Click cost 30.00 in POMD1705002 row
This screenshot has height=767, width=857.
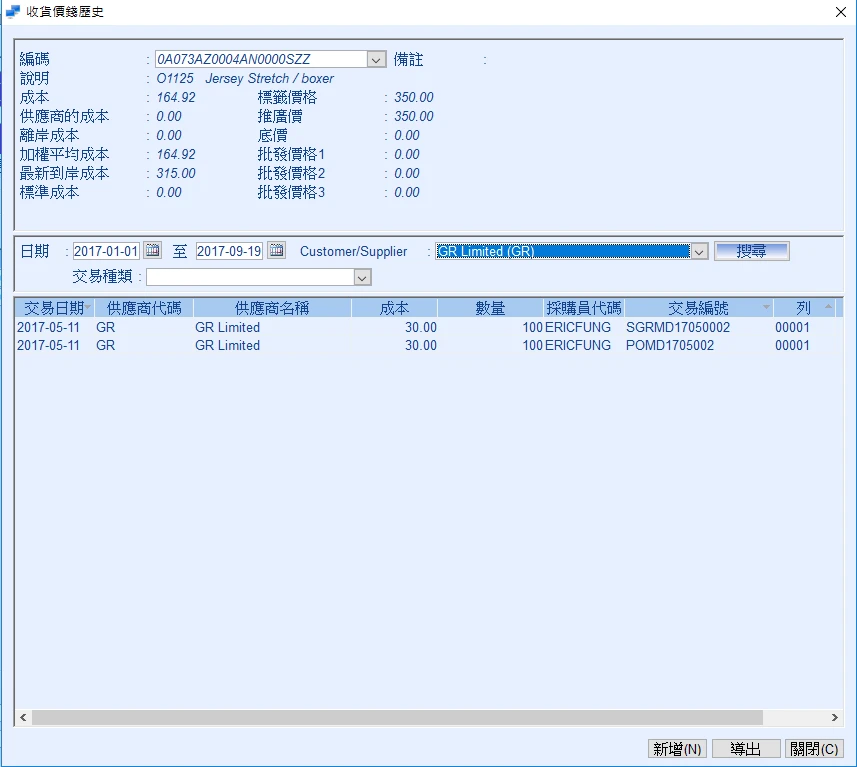tap(421, 345)
